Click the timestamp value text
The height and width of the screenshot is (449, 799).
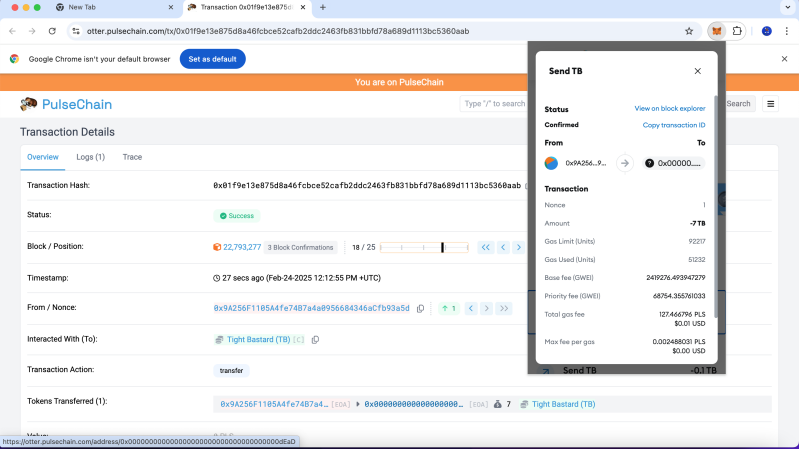pos(301,278)
